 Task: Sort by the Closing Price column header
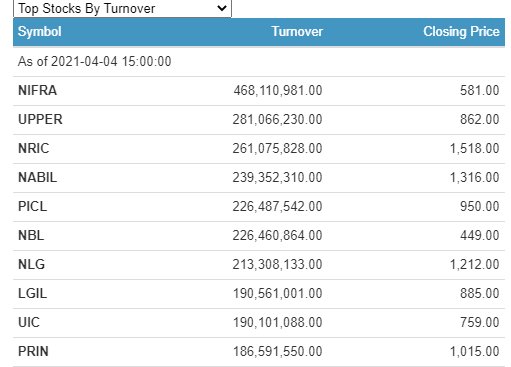[x=461, y=32]
